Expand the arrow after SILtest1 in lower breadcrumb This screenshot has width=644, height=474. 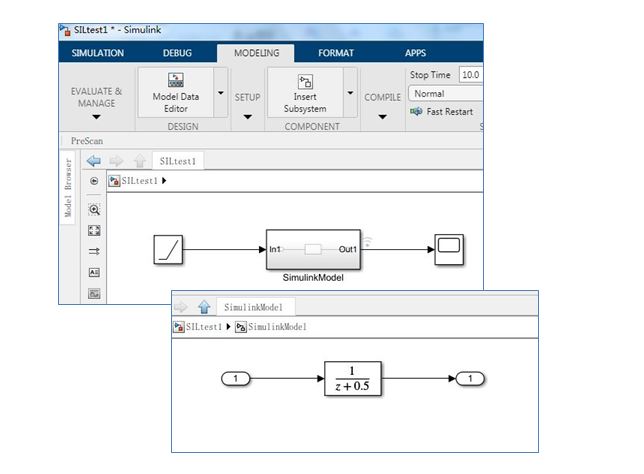pyautogui.click(x=228, y=327)
